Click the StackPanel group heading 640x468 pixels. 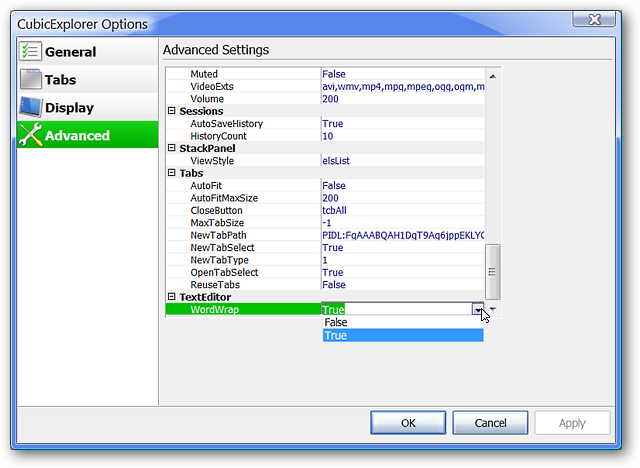(x=207, y=148)
